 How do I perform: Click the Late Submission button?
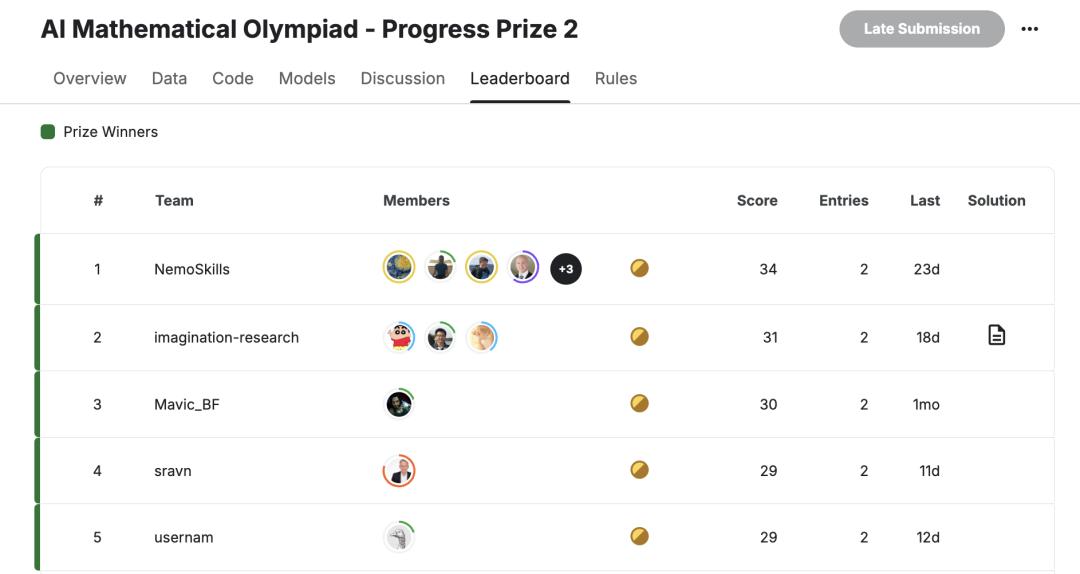921,29
